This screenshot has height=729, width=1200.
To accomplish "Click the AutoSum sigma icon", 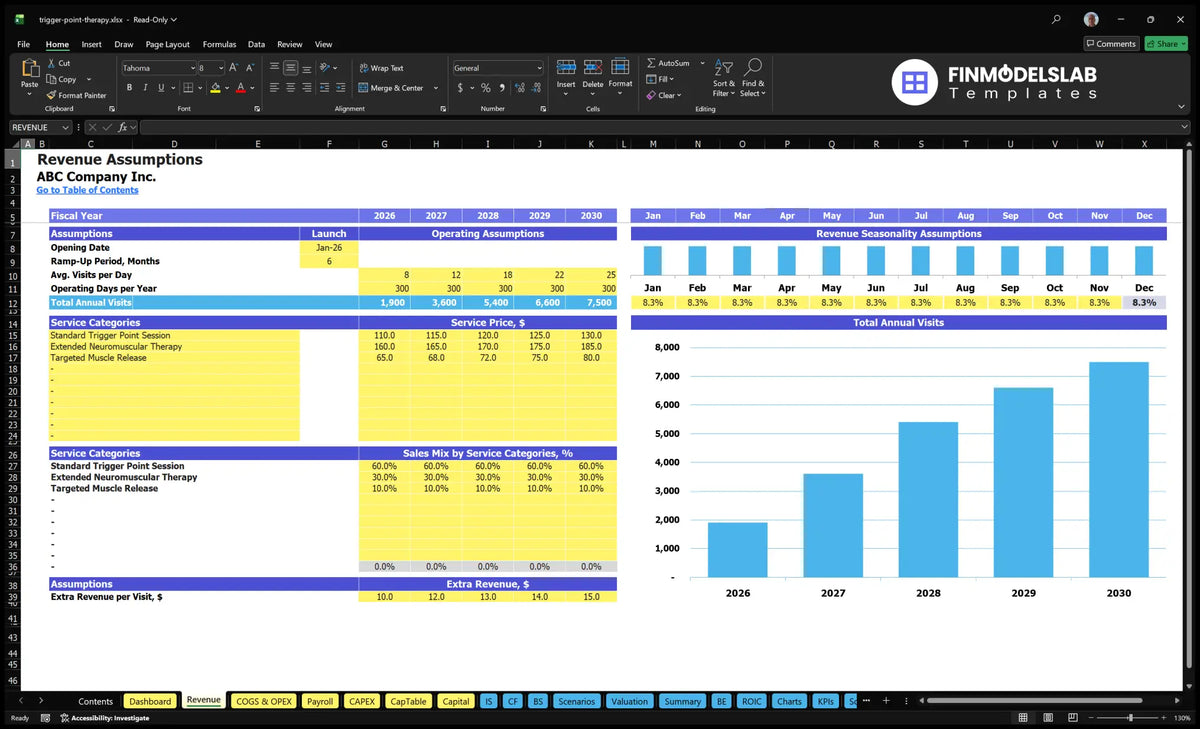I will pos(651,63).
